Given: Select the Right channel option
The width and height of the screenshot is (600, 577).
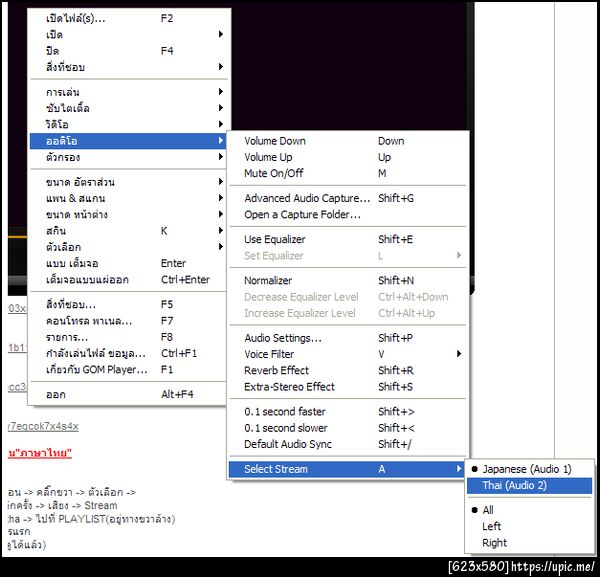Looking at the screenshot, I should coord(530,543).
